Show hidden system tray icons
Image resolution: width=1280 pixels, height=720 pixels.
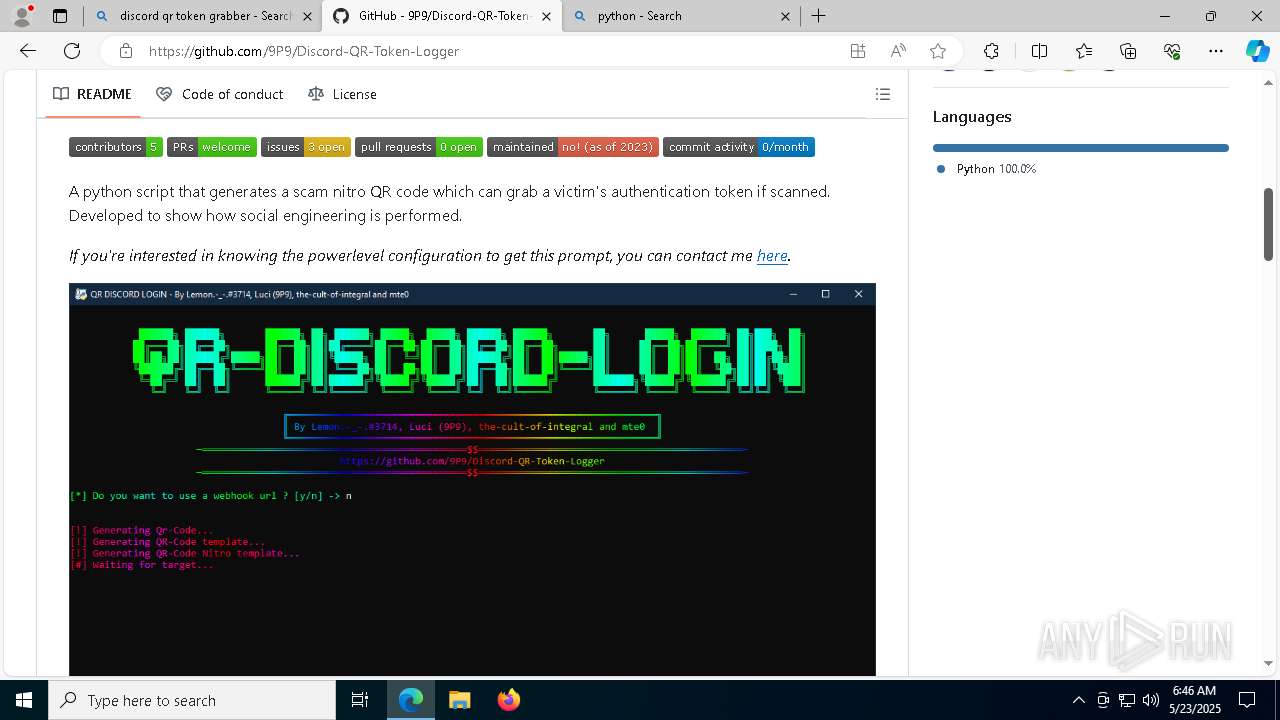[1078, 700]
